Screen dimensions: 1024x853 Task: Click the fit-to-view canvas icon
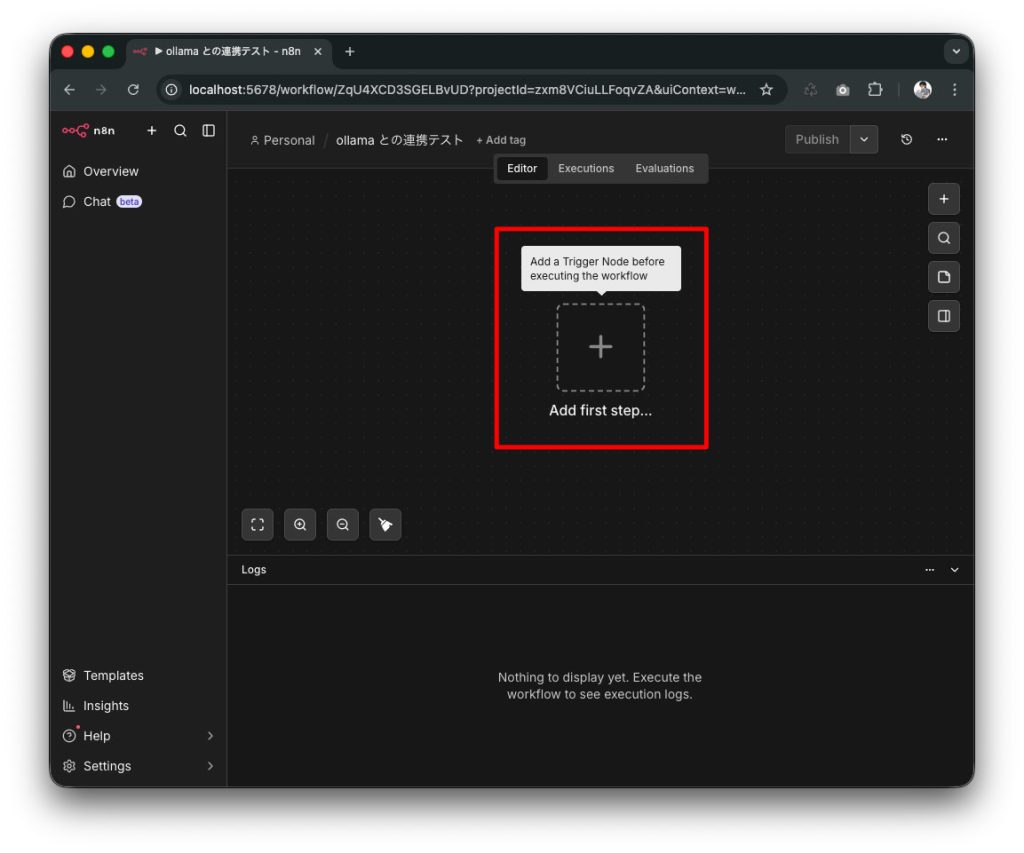(x=257, y=525)
